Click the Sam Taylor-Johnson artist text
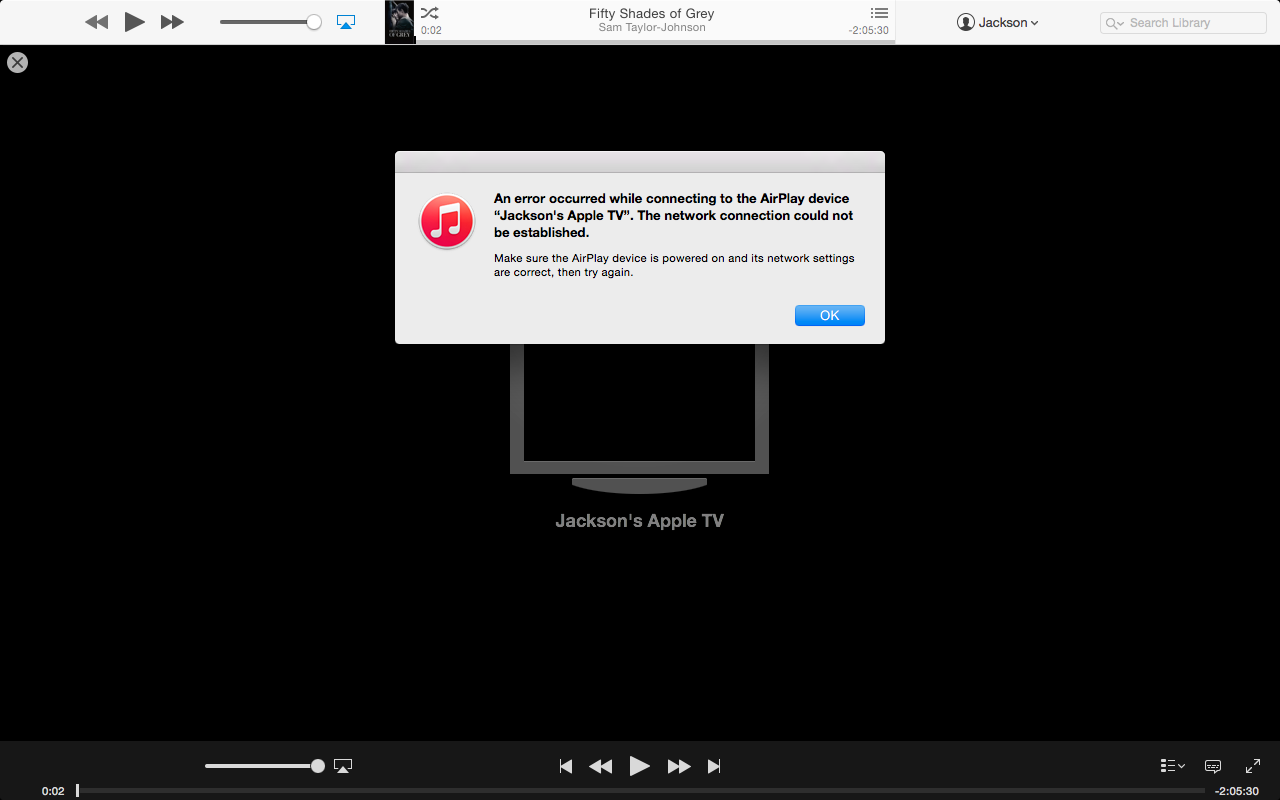Screen dimensions: 1280x800 click(x=652, y=28)
